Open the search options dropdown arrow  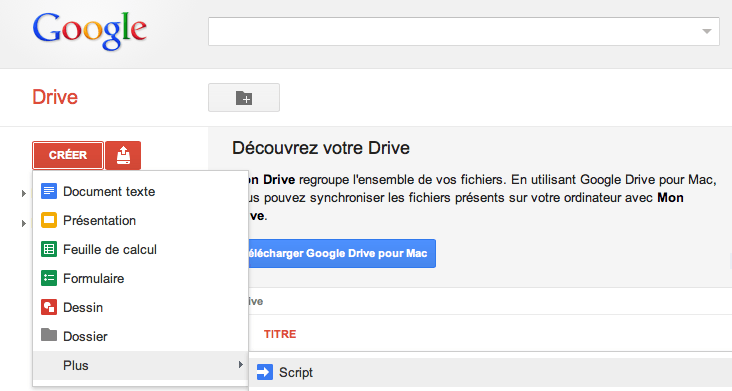[707, 31]
